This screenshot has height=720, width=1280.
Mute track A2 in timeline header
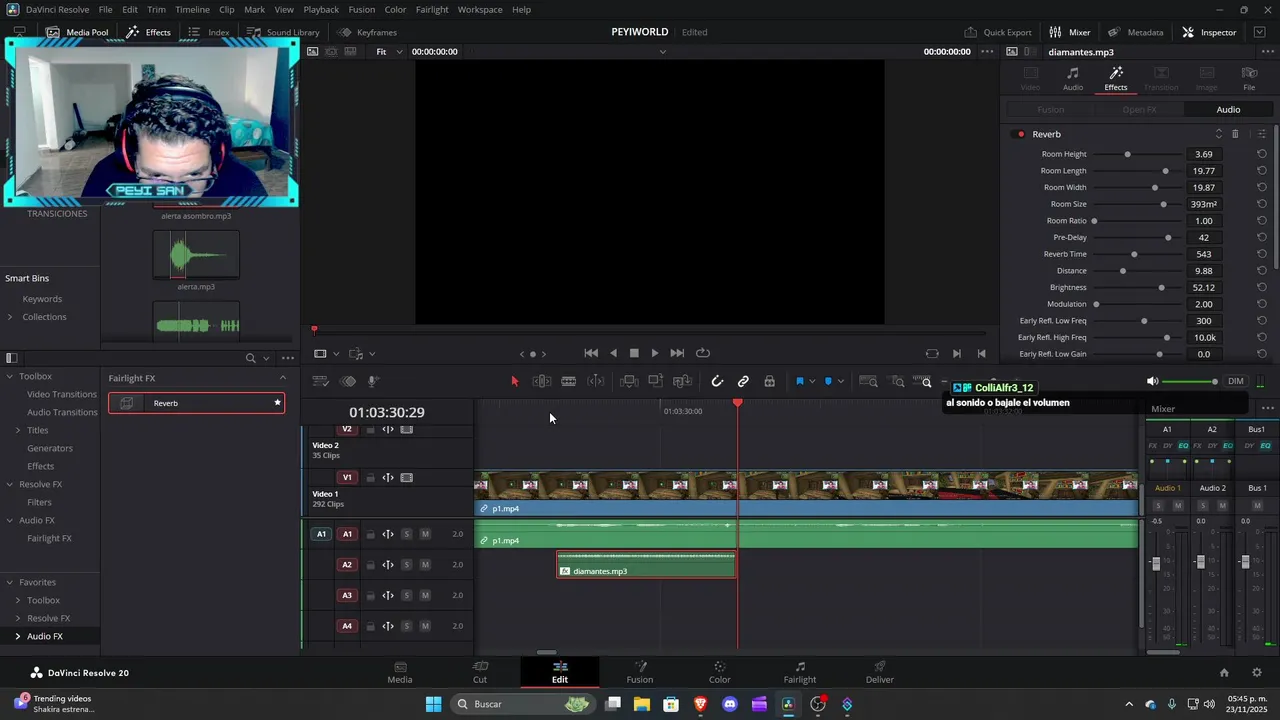(x=425, y=565)
